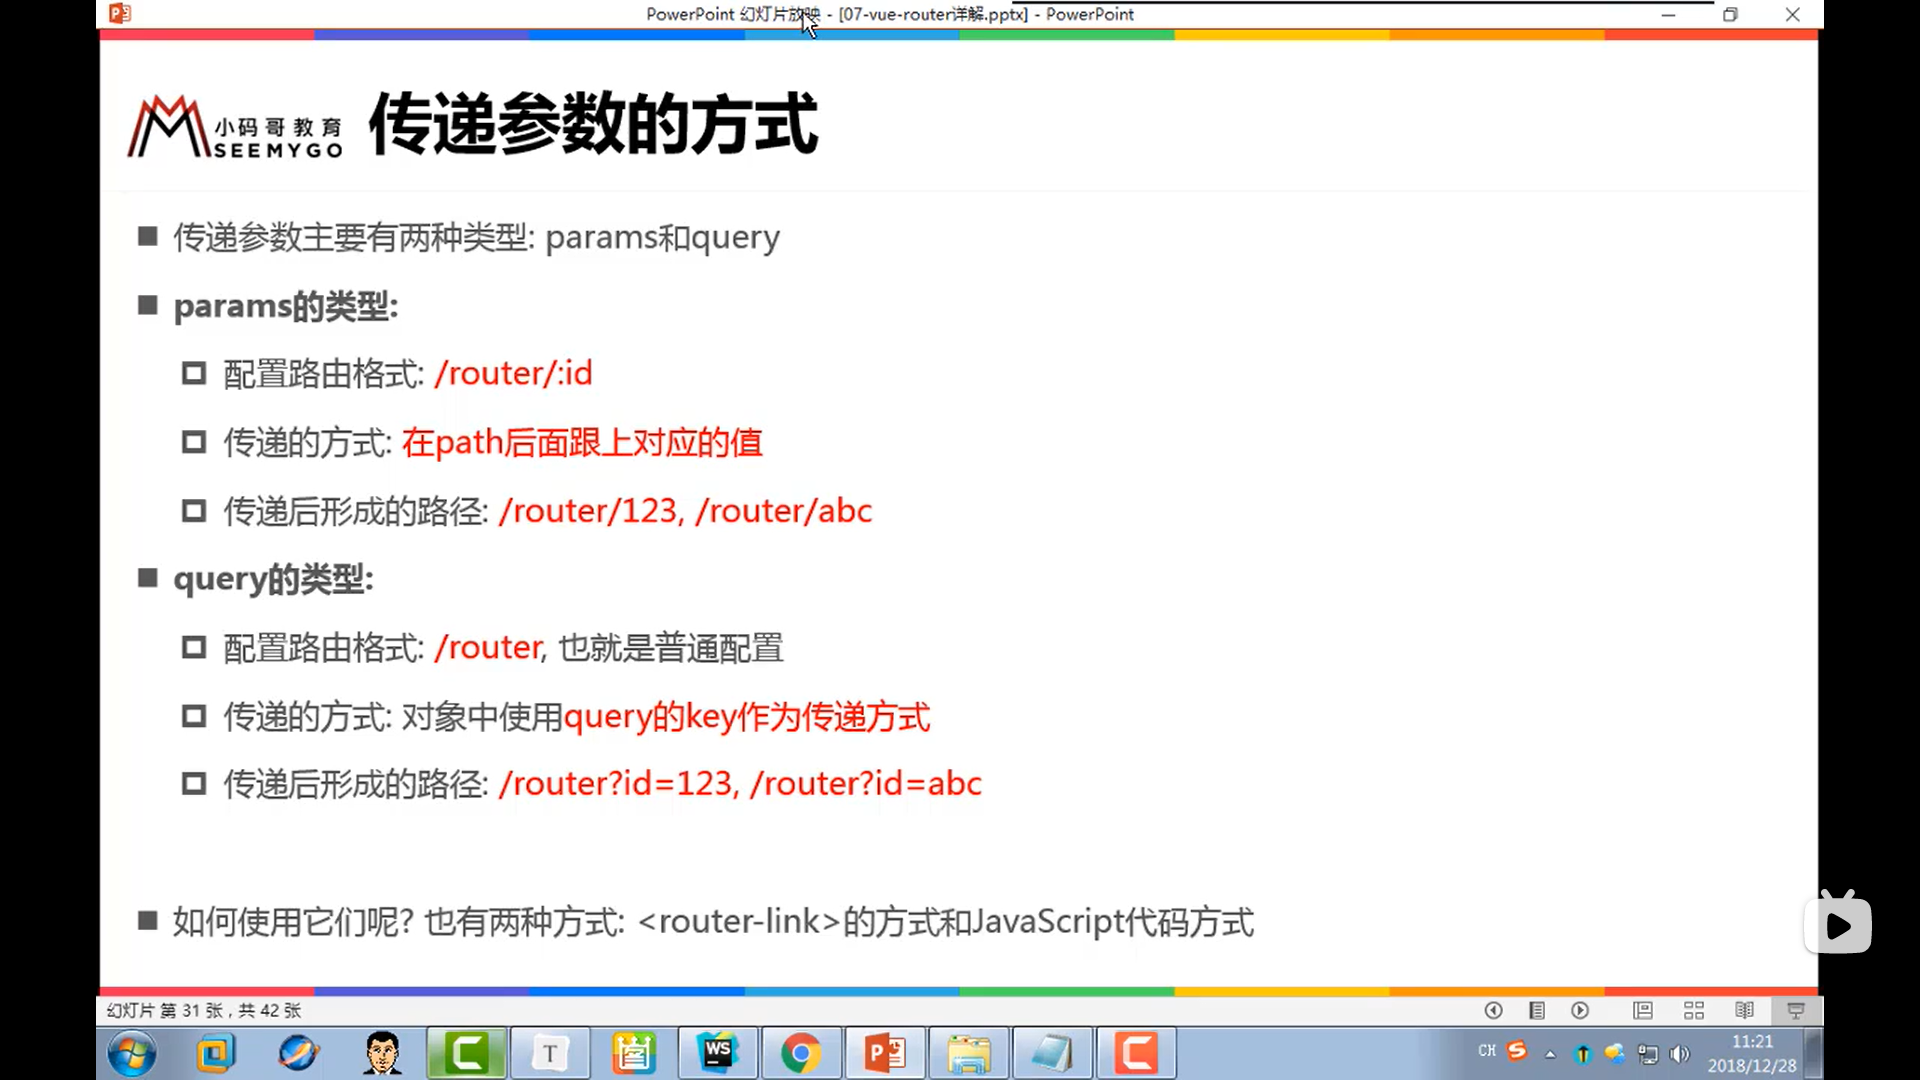Open the slide list menu icon

[x=1537, y=1010]
